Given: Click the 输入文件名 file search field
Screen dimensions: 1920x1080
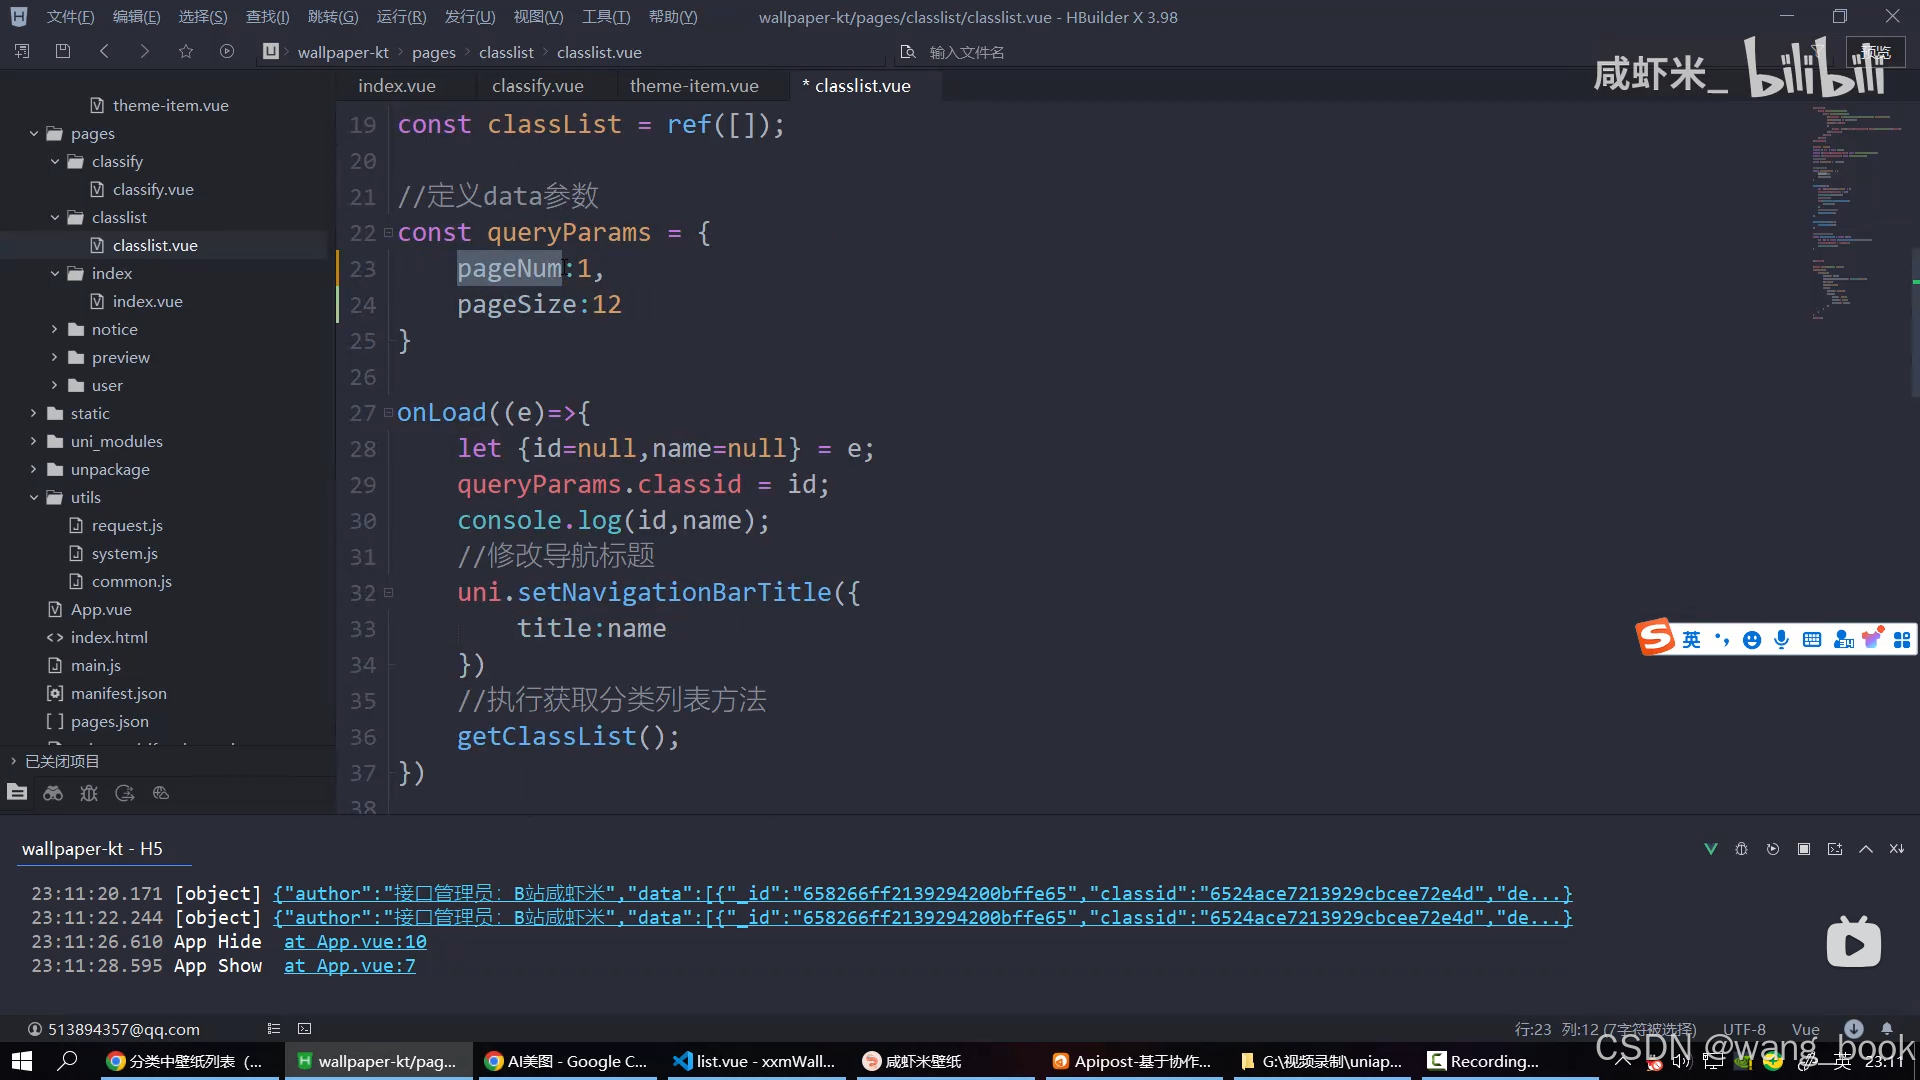Looking at the screenshot, I should coord(966,52).
